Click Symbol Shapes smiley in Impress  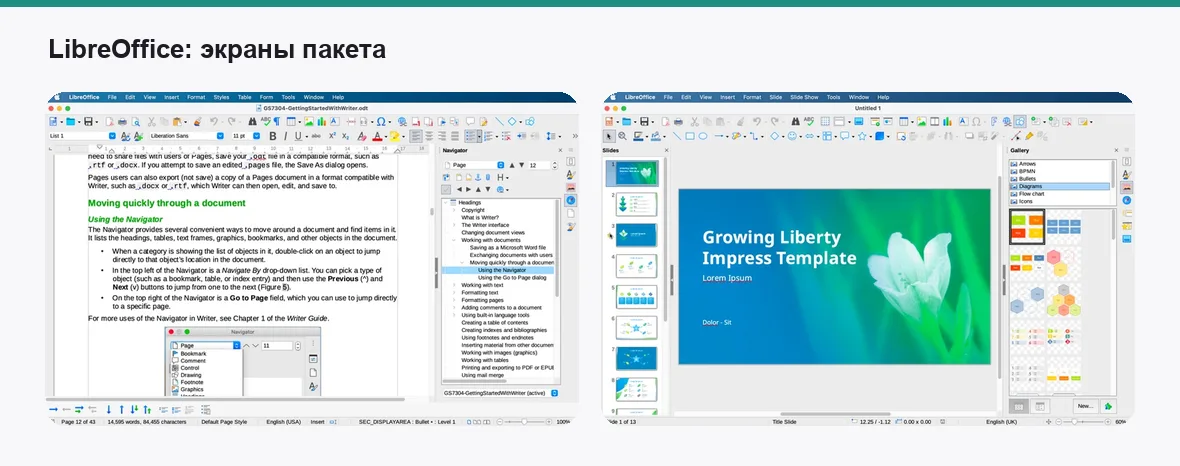tap(792, 136)
